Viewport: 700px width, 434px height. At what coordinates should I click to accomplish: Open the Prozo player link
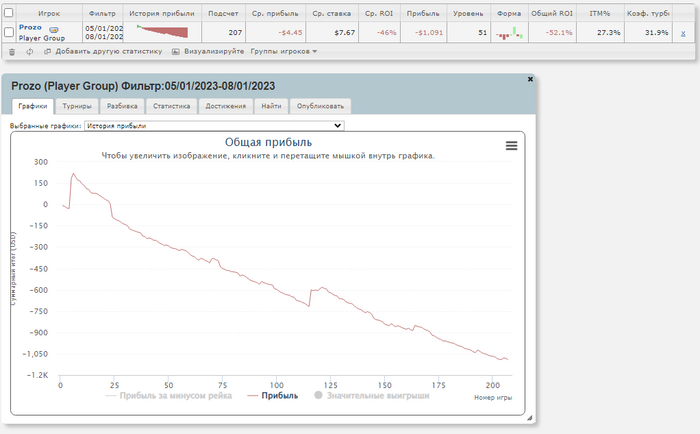pos(30,27)
